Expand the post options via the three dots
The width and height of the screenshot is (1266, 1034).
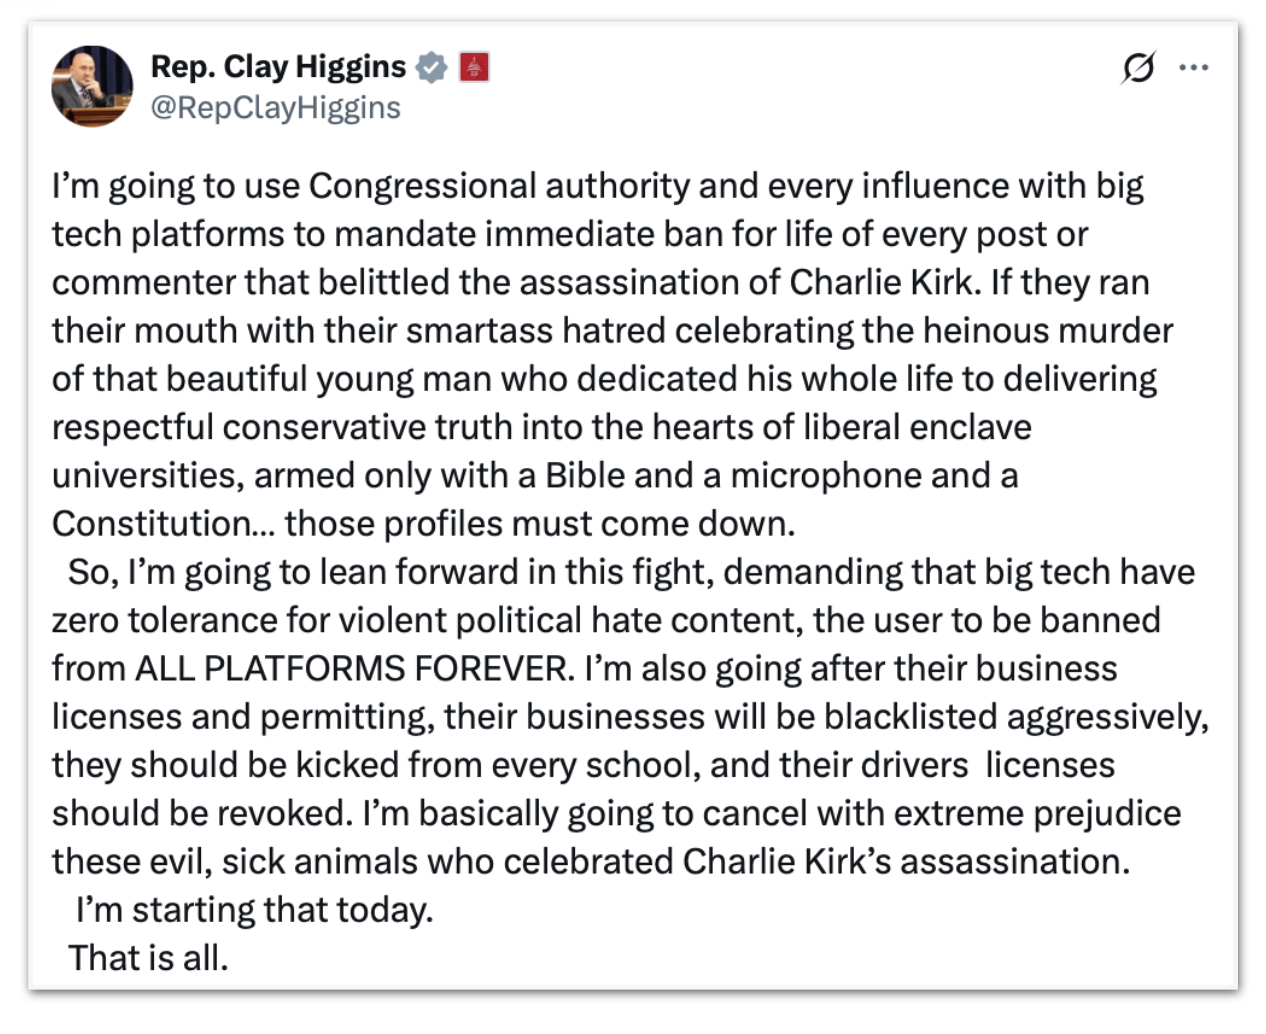[1194, 68]
